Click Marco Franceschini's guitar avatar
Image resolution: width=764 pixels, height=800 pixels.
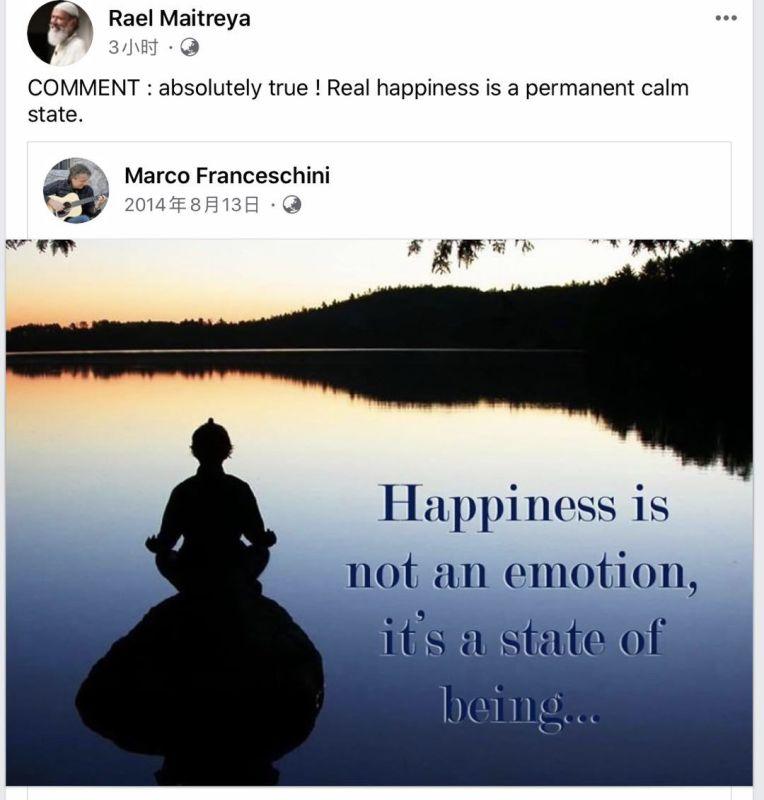point(76,190)
